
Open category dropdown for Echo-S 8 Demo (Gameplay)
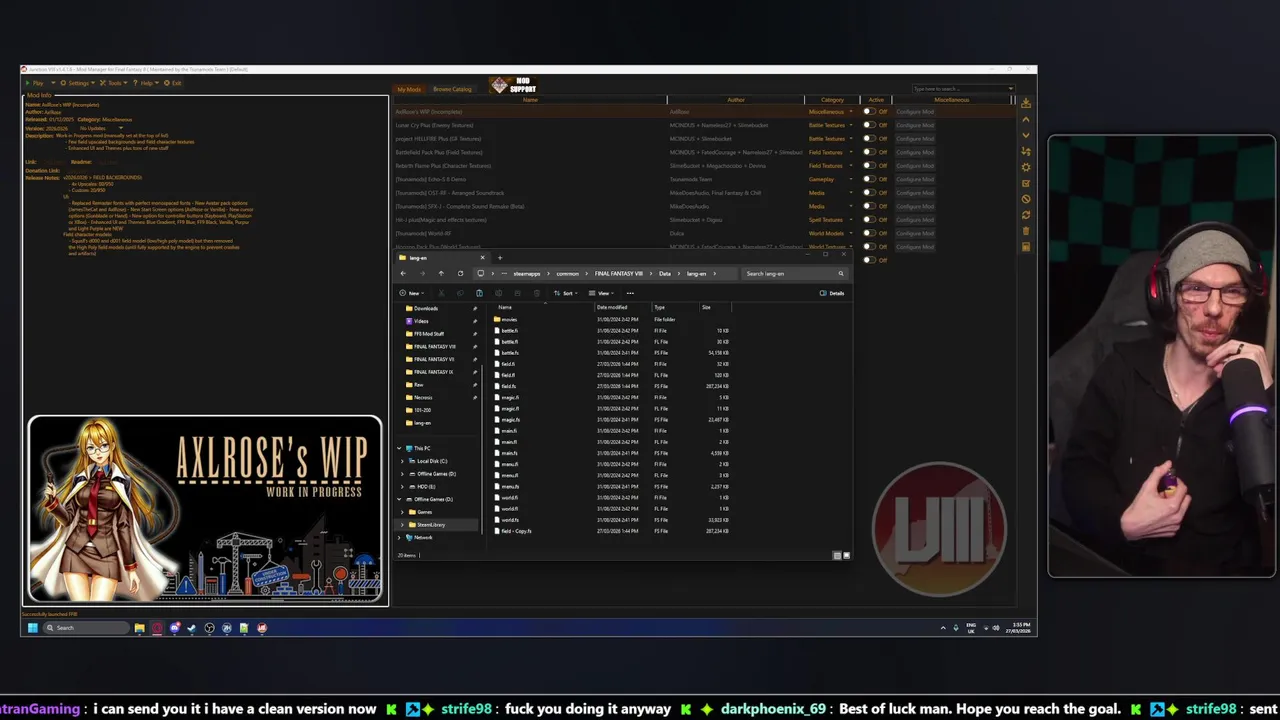click(x=851, y=179)
